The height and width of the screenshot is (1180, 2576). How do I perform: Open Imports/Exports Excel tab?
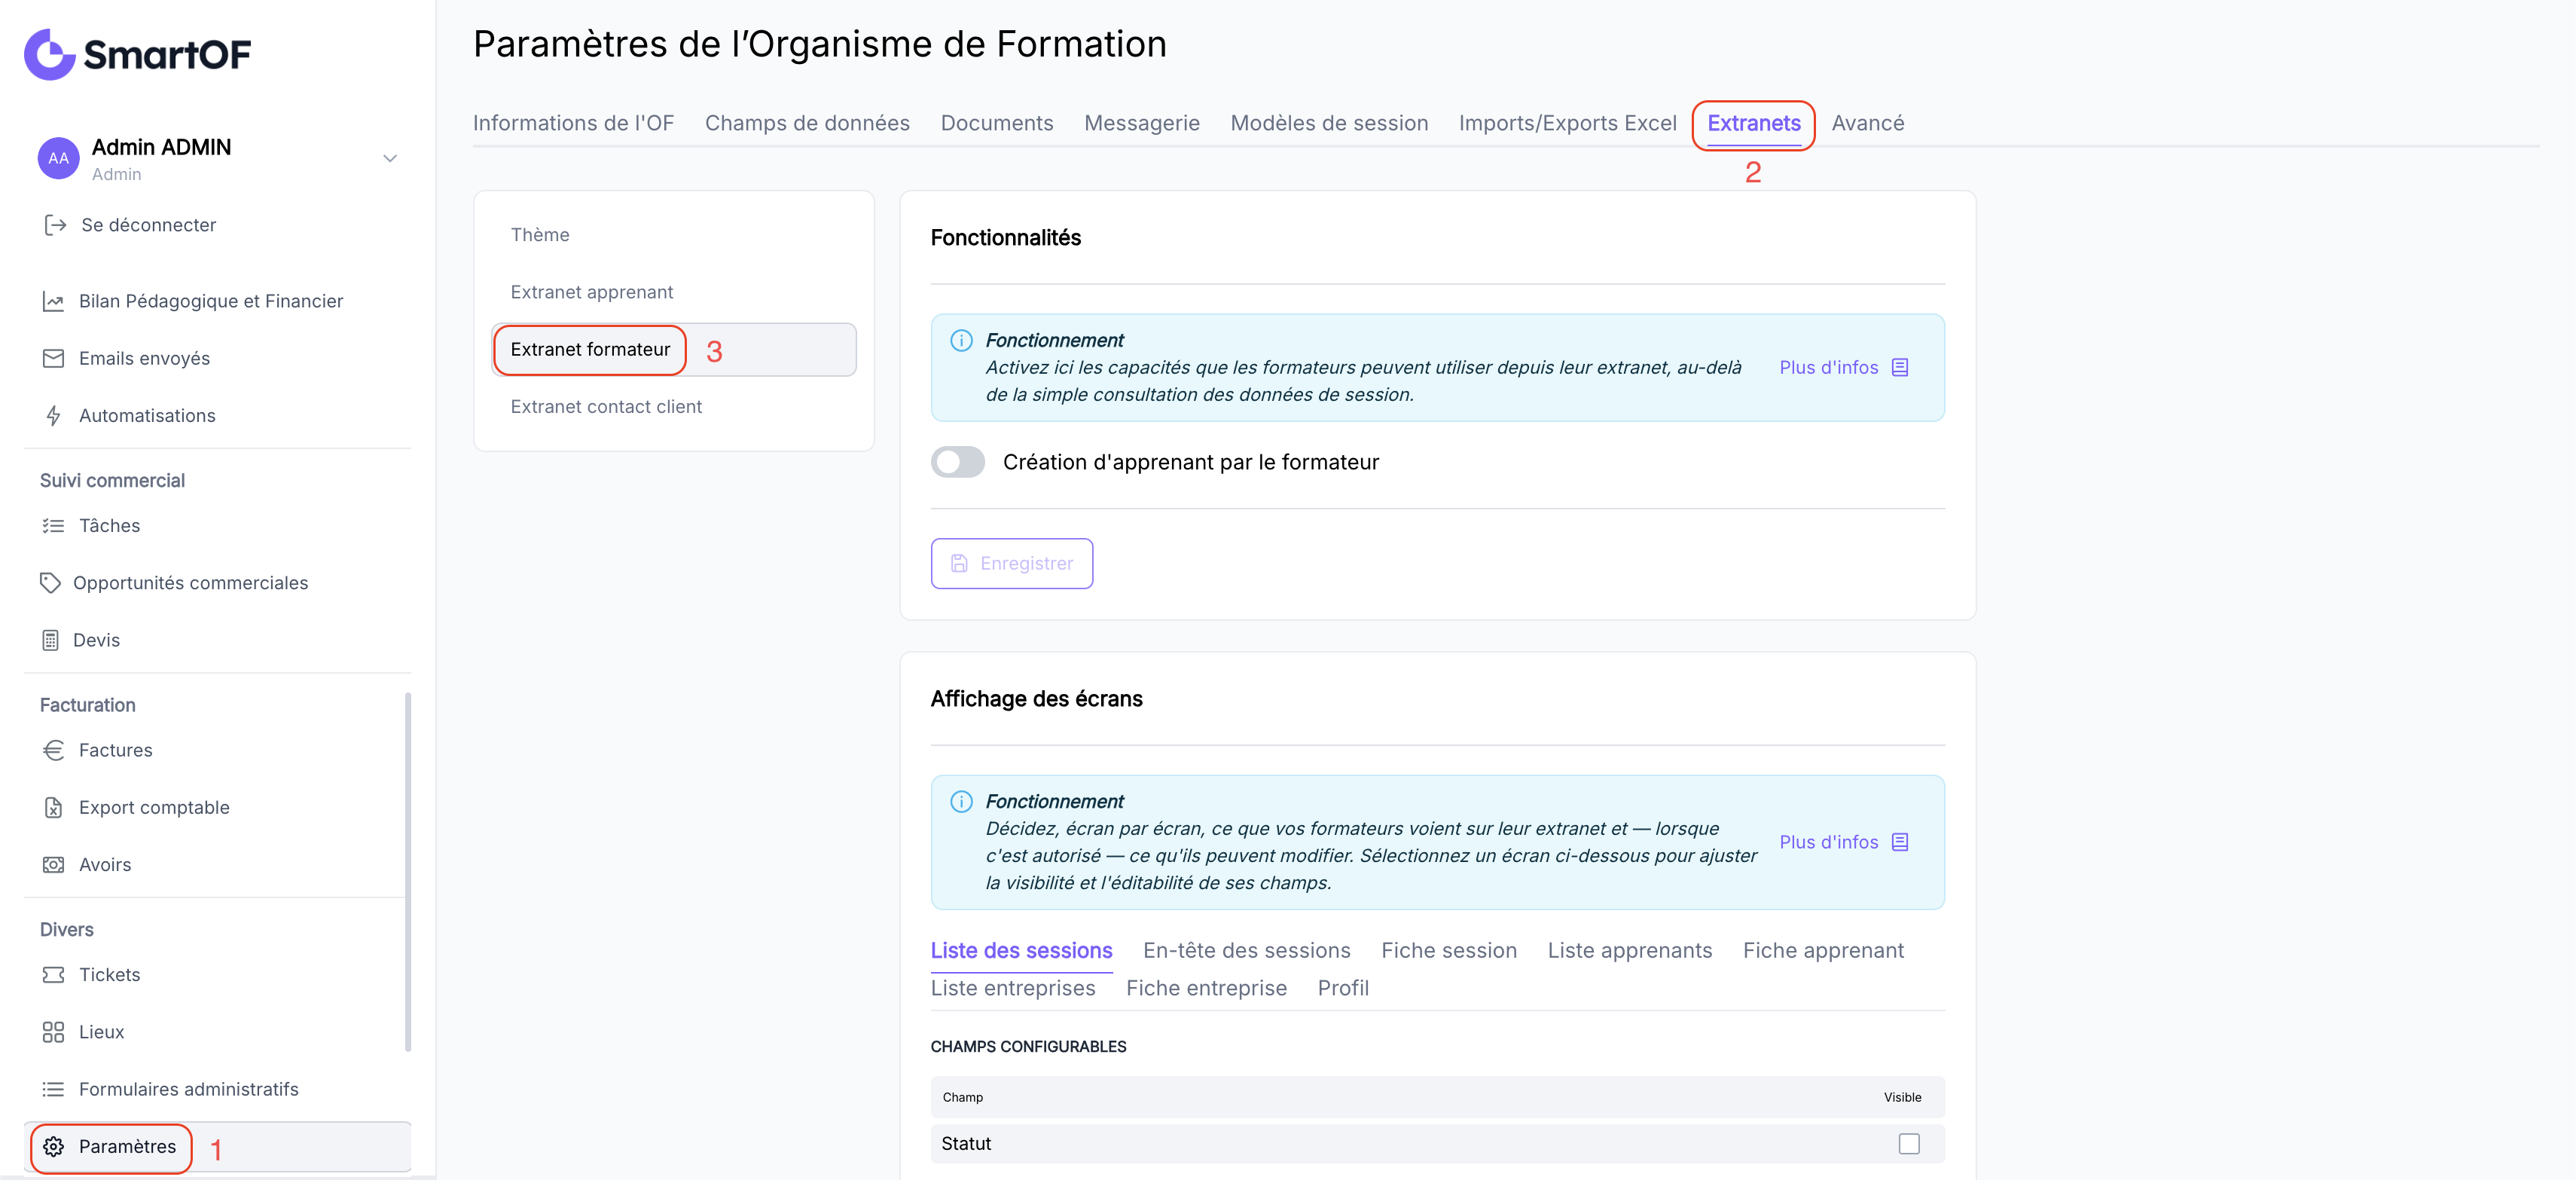click(1567, 123)
